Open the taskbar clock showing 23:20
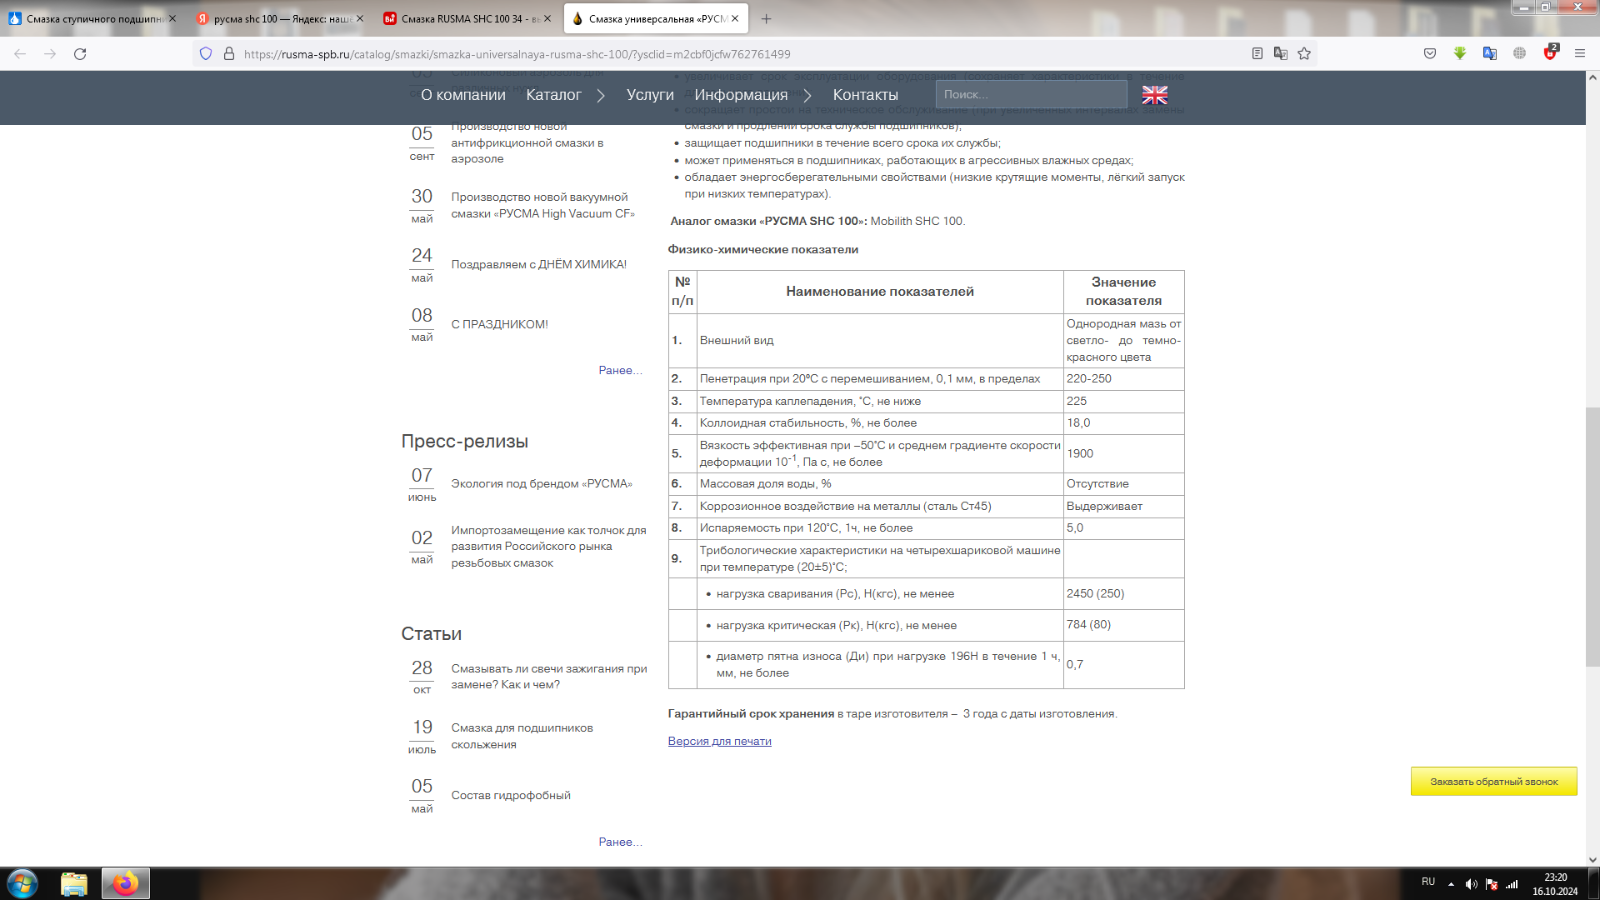 click(x=1555, y=884)
